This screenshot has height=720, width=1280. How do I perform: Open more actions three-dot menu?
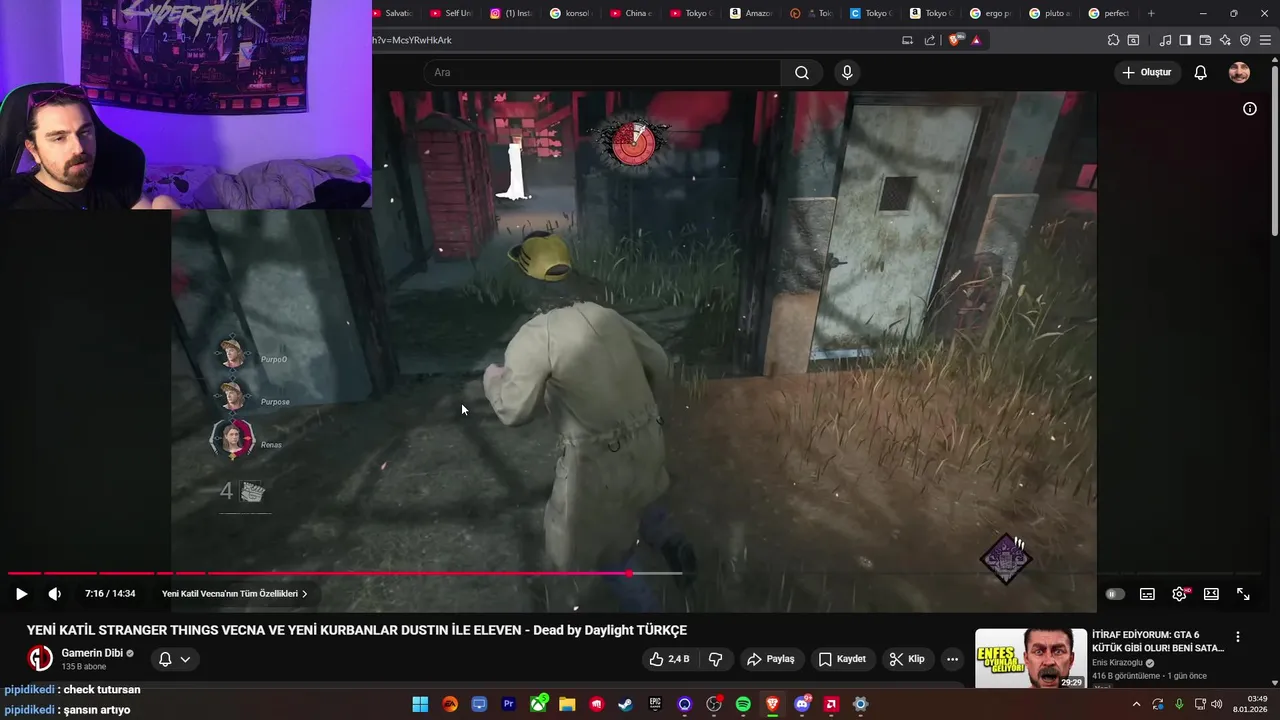tap(952, 659)
